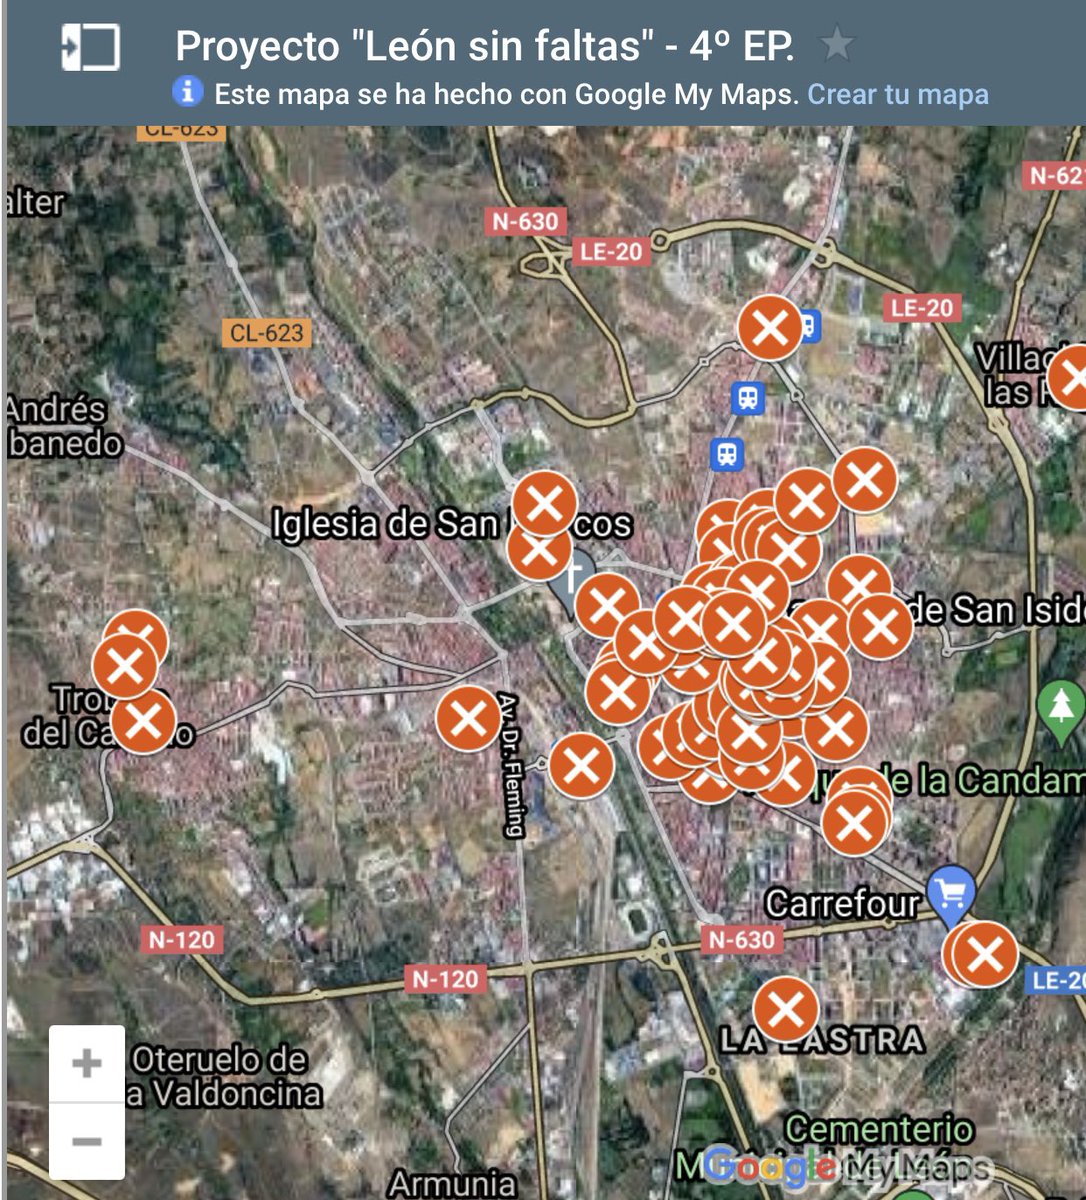
Task: Click the lowest blue train station icon
Action: pos(728,455)
